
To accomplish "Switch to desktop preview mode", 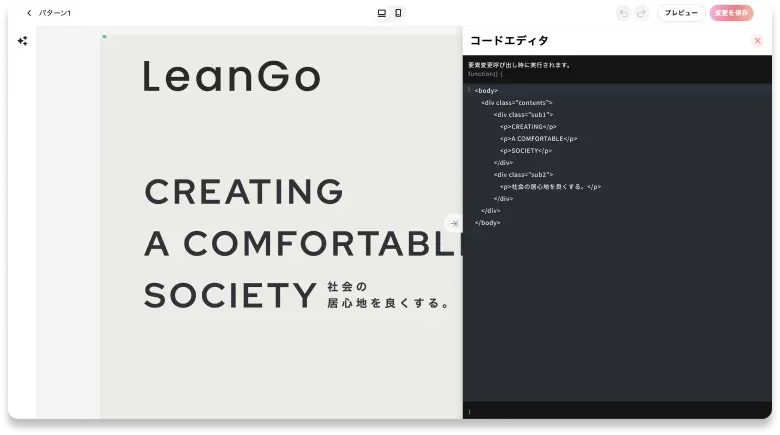I will pyautogui.click(x=382, y=13).
